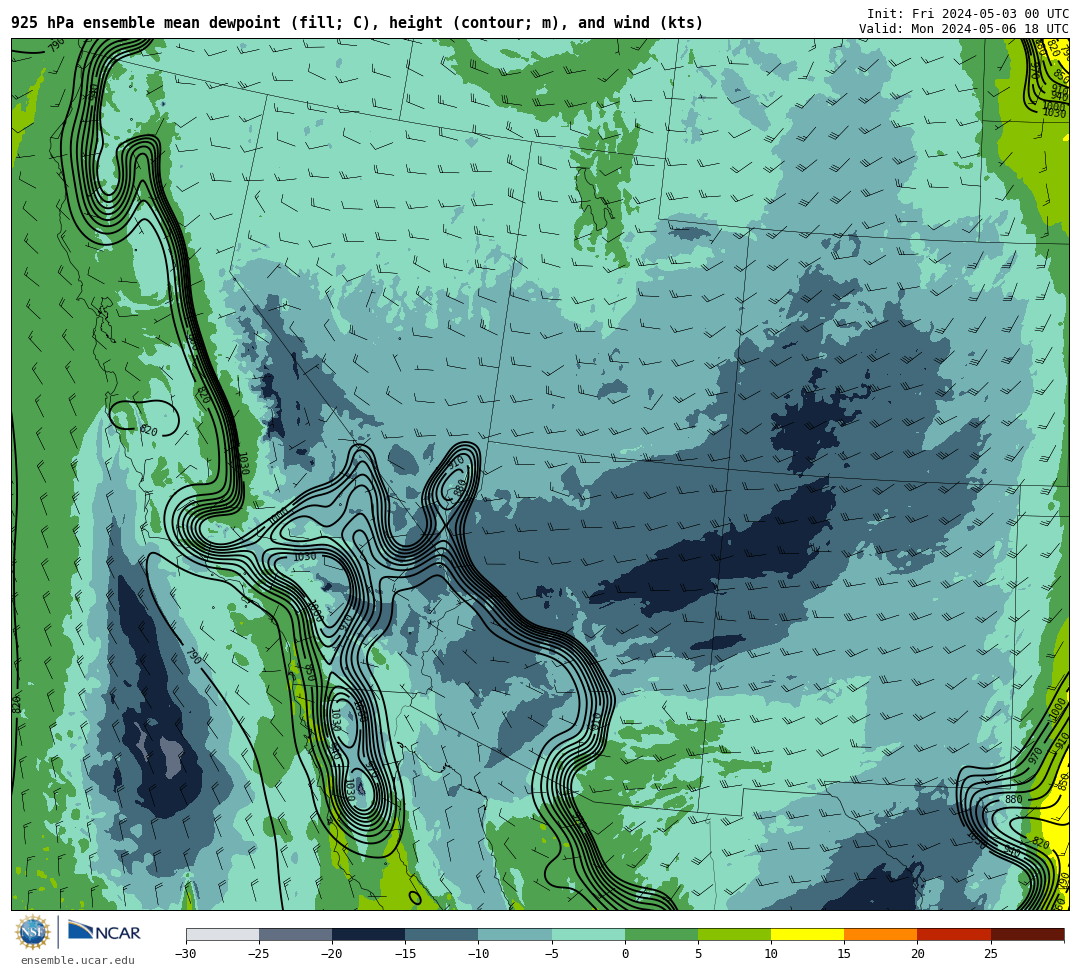Pick the mint -5 to 0 colorbar swatch
Viewport: 1080px width, 973px height.
[588, 934]
